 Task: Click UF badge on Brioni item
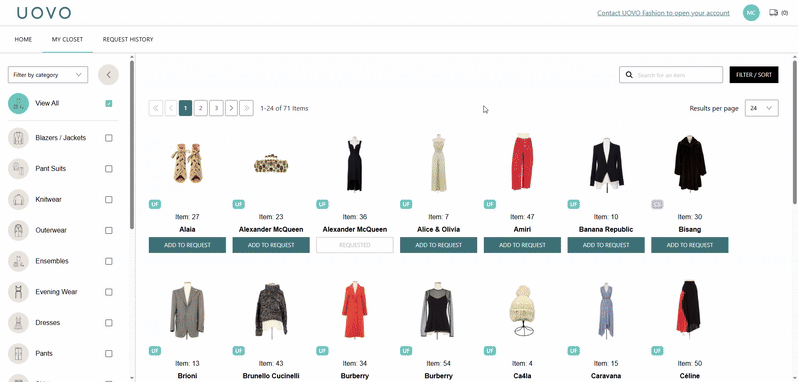coord(155,351)
